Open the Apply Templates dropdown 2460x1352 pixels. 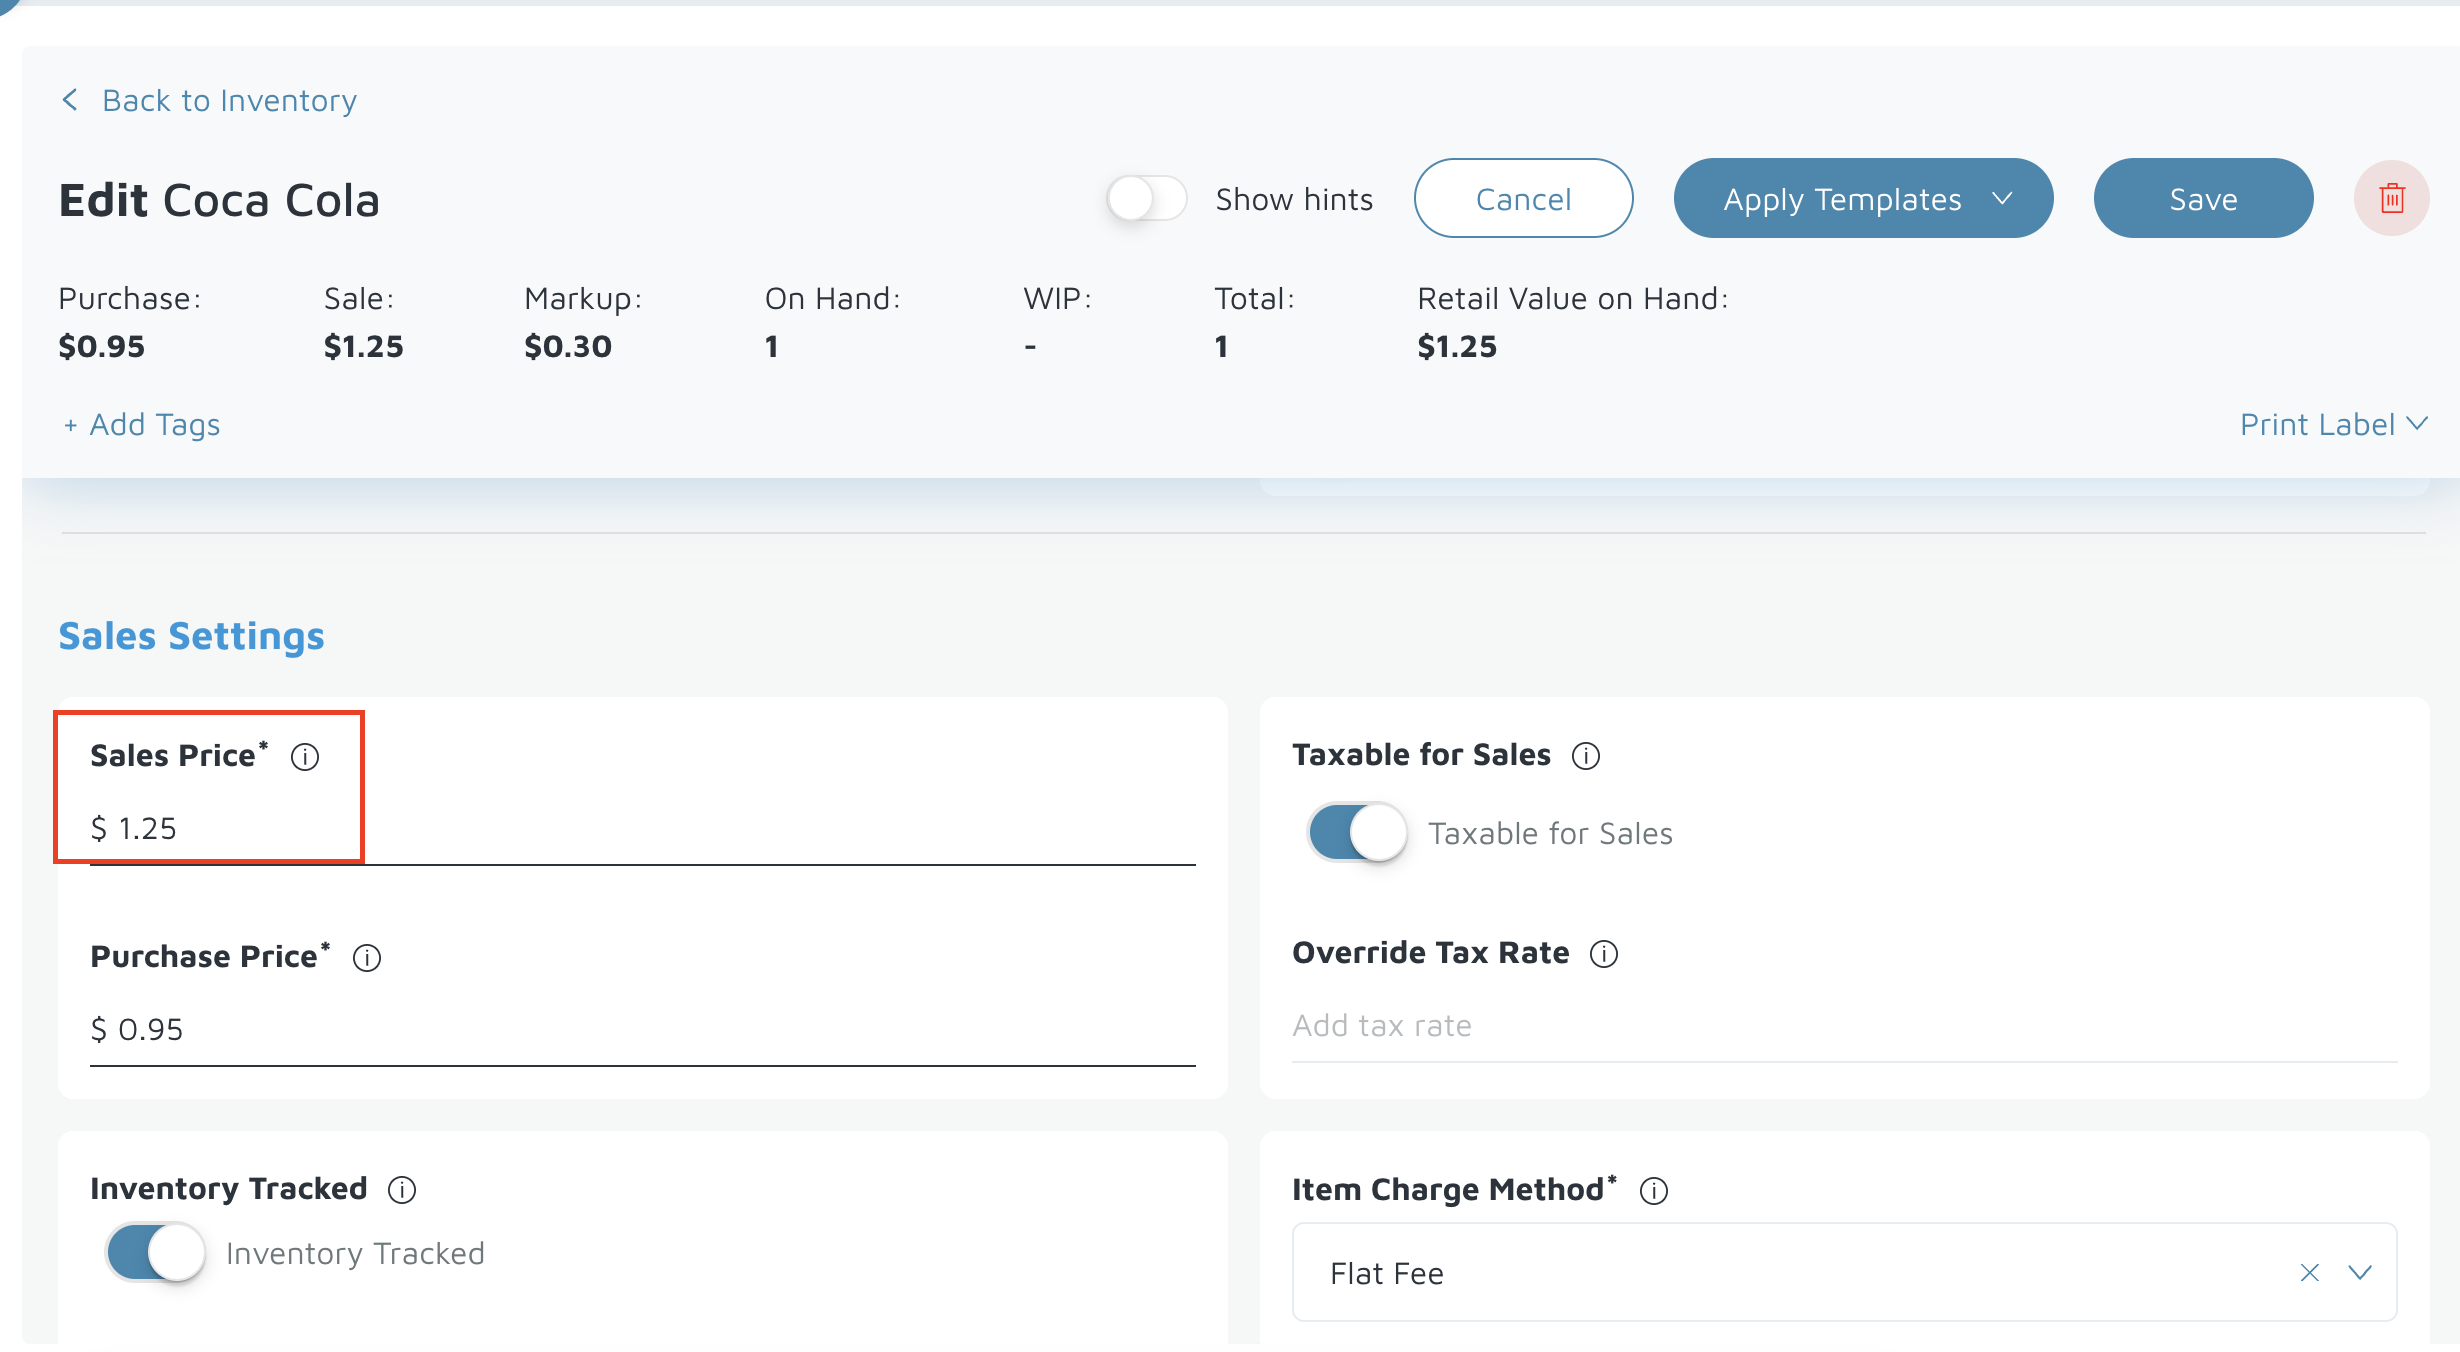click(x=1863, y=198)
